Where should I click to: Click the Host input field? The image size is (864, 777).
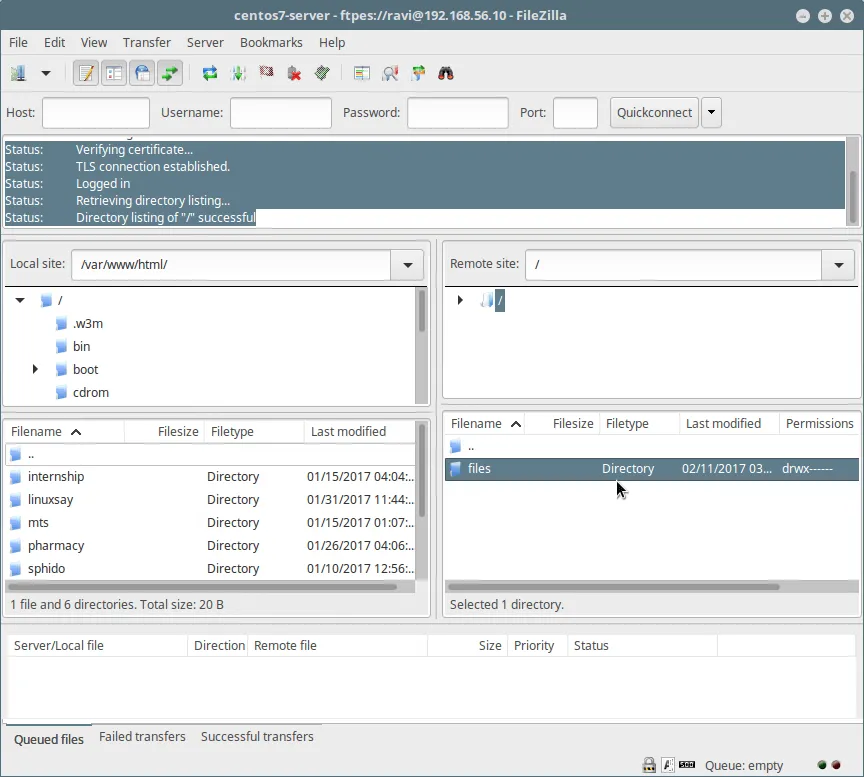coord(95,113)
